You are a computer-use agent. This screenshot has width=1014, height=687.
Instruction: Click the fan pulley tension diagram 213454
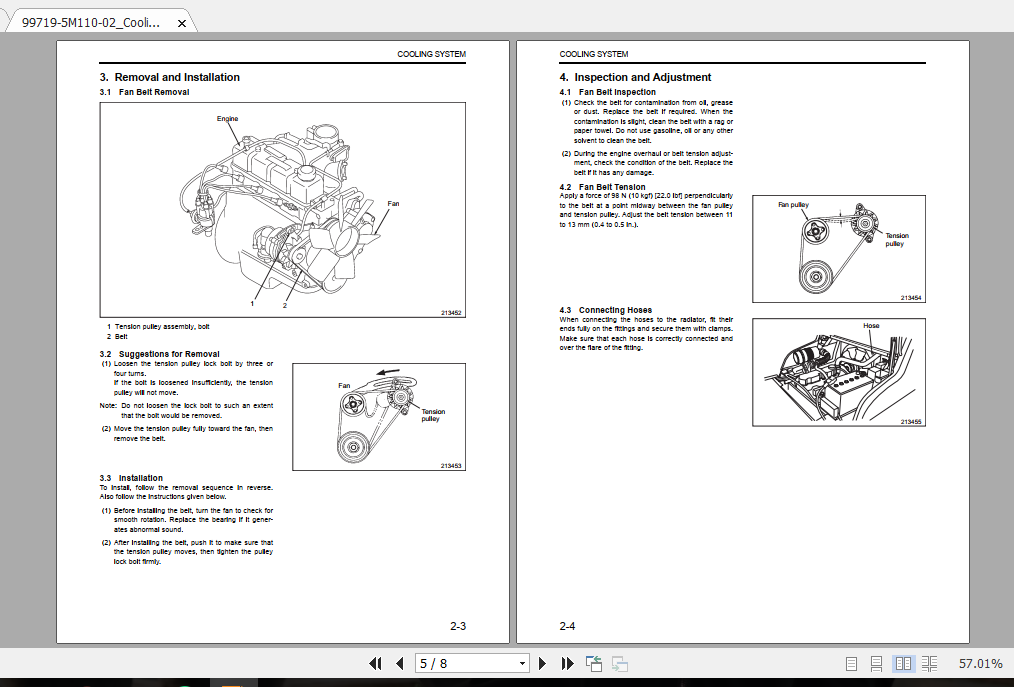coord(838,249)
